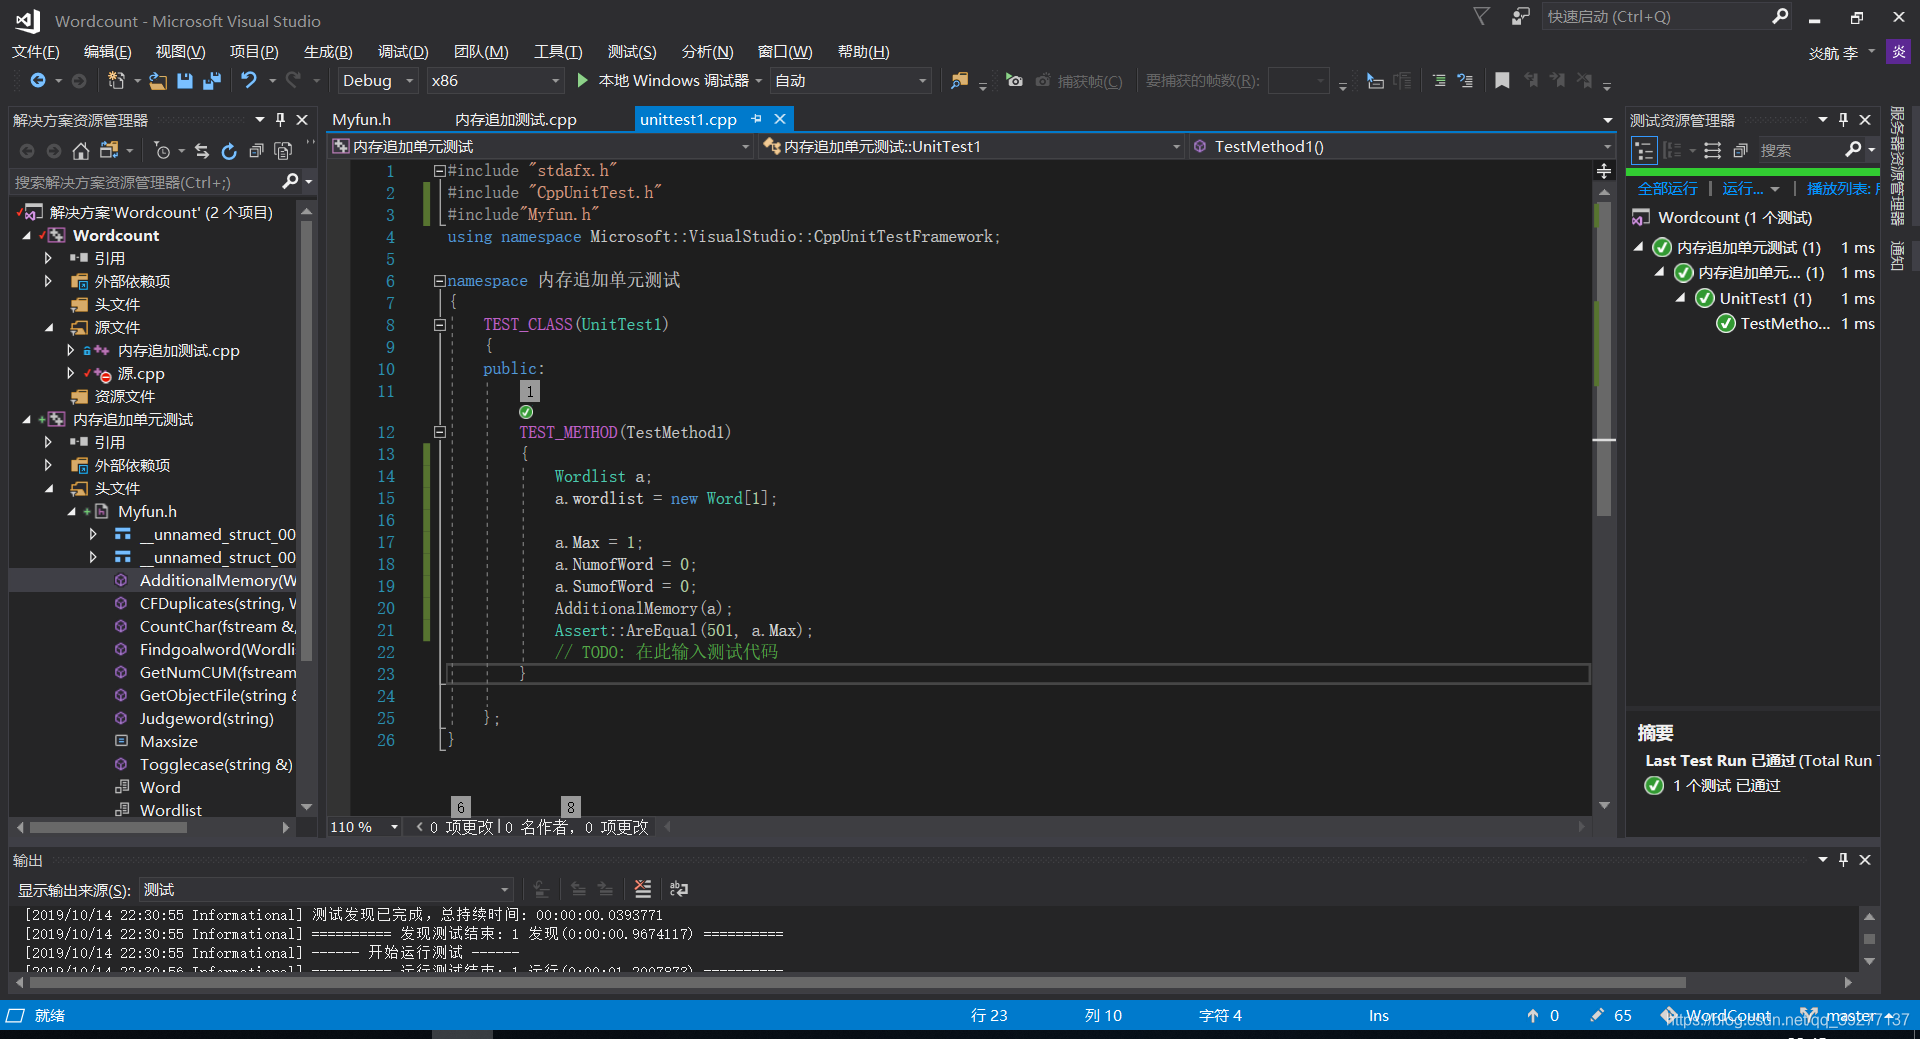Click 全部运行 to run all tests
The height and width of the screenshot is (1039, 1920).
1667,189
